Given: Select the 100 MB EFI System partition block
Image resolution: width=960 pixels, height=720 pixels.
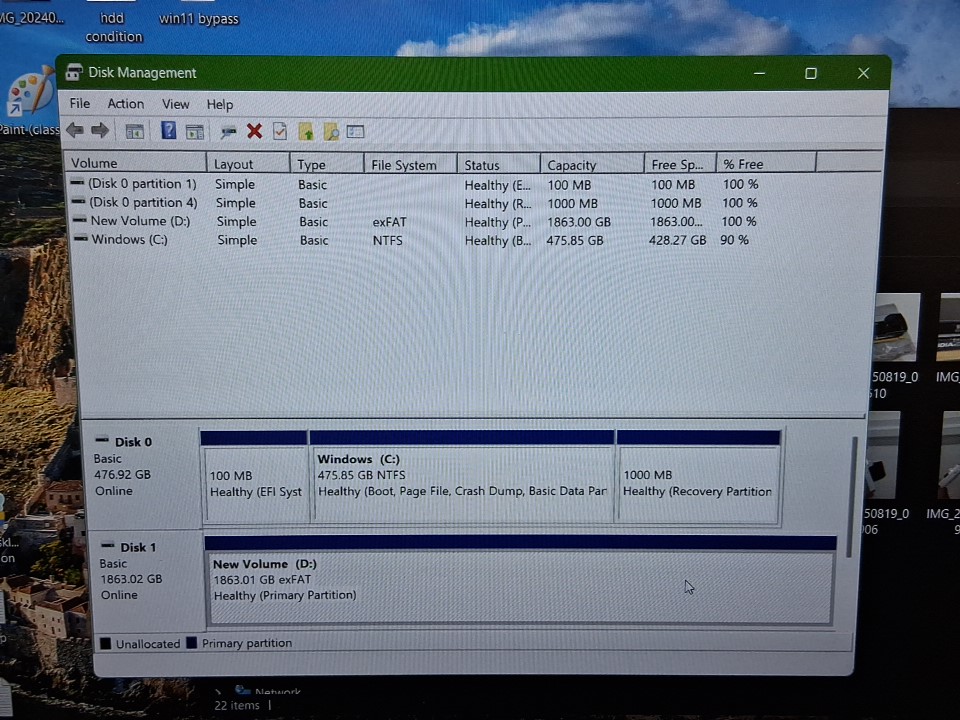Looking at the screenshot, I should click(255, 478).
